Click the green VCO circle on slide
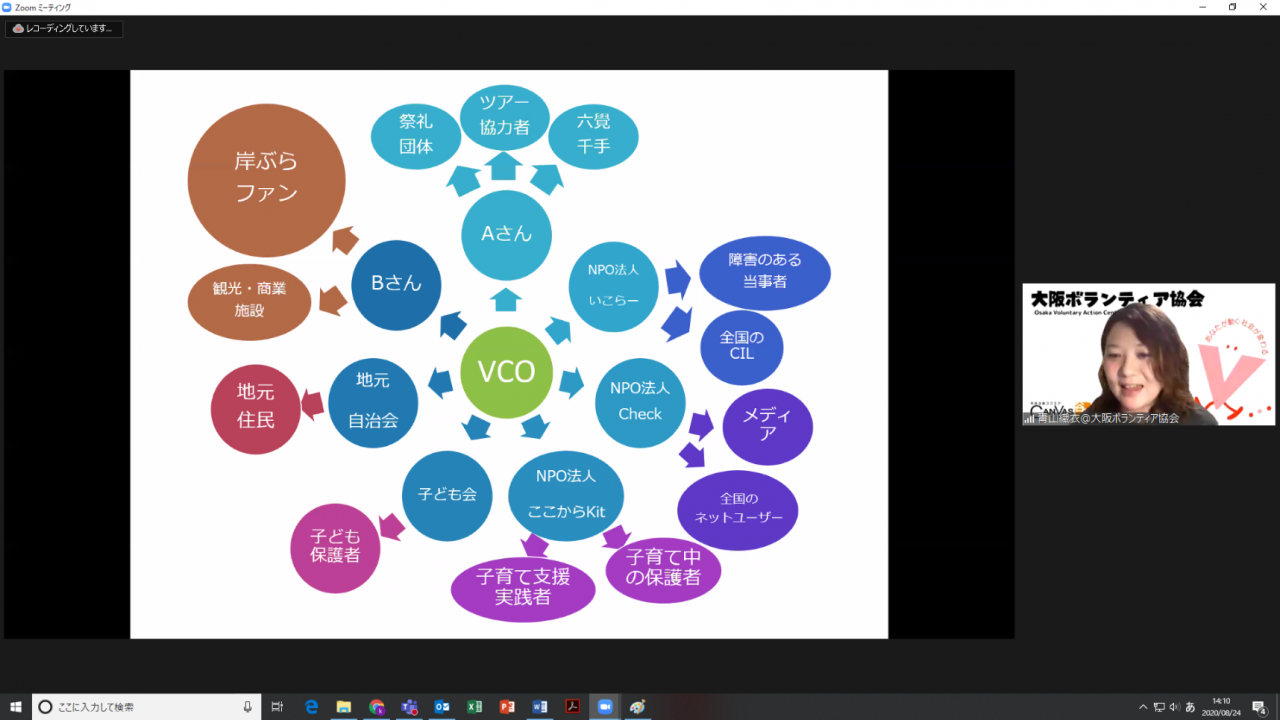This screenshot has width=1280, height=720. (x=506, y=372)
